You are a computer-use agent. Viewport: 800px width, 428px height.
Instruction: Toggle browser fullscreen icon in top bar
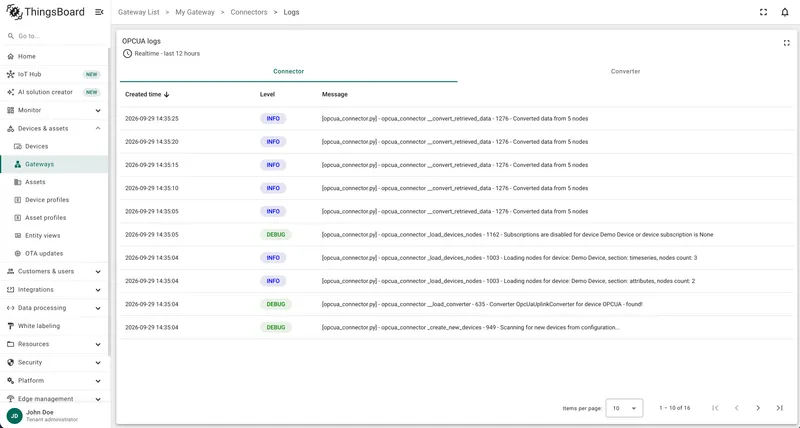pos(763,12)
